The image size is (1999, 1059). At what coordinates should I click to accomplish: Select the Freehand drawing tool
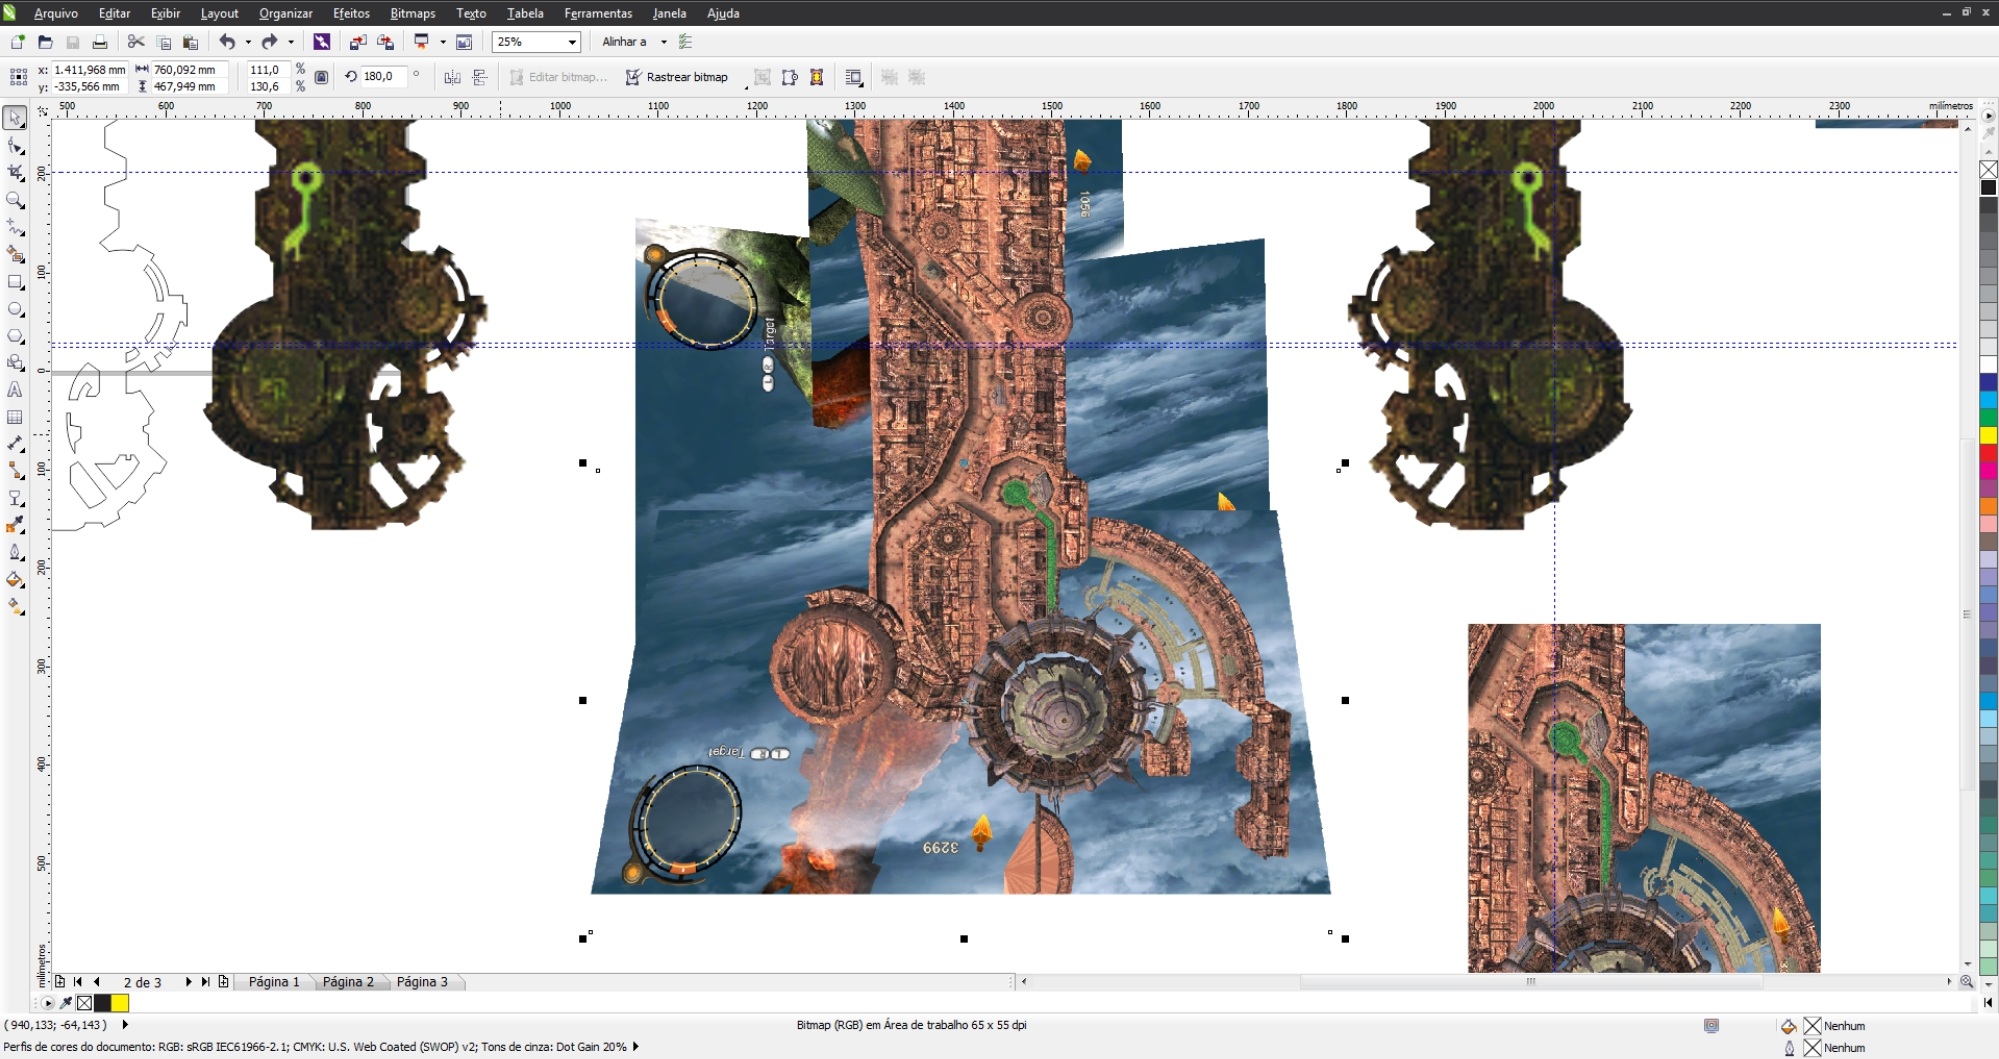pyautogui.click(x=15, y=227)
